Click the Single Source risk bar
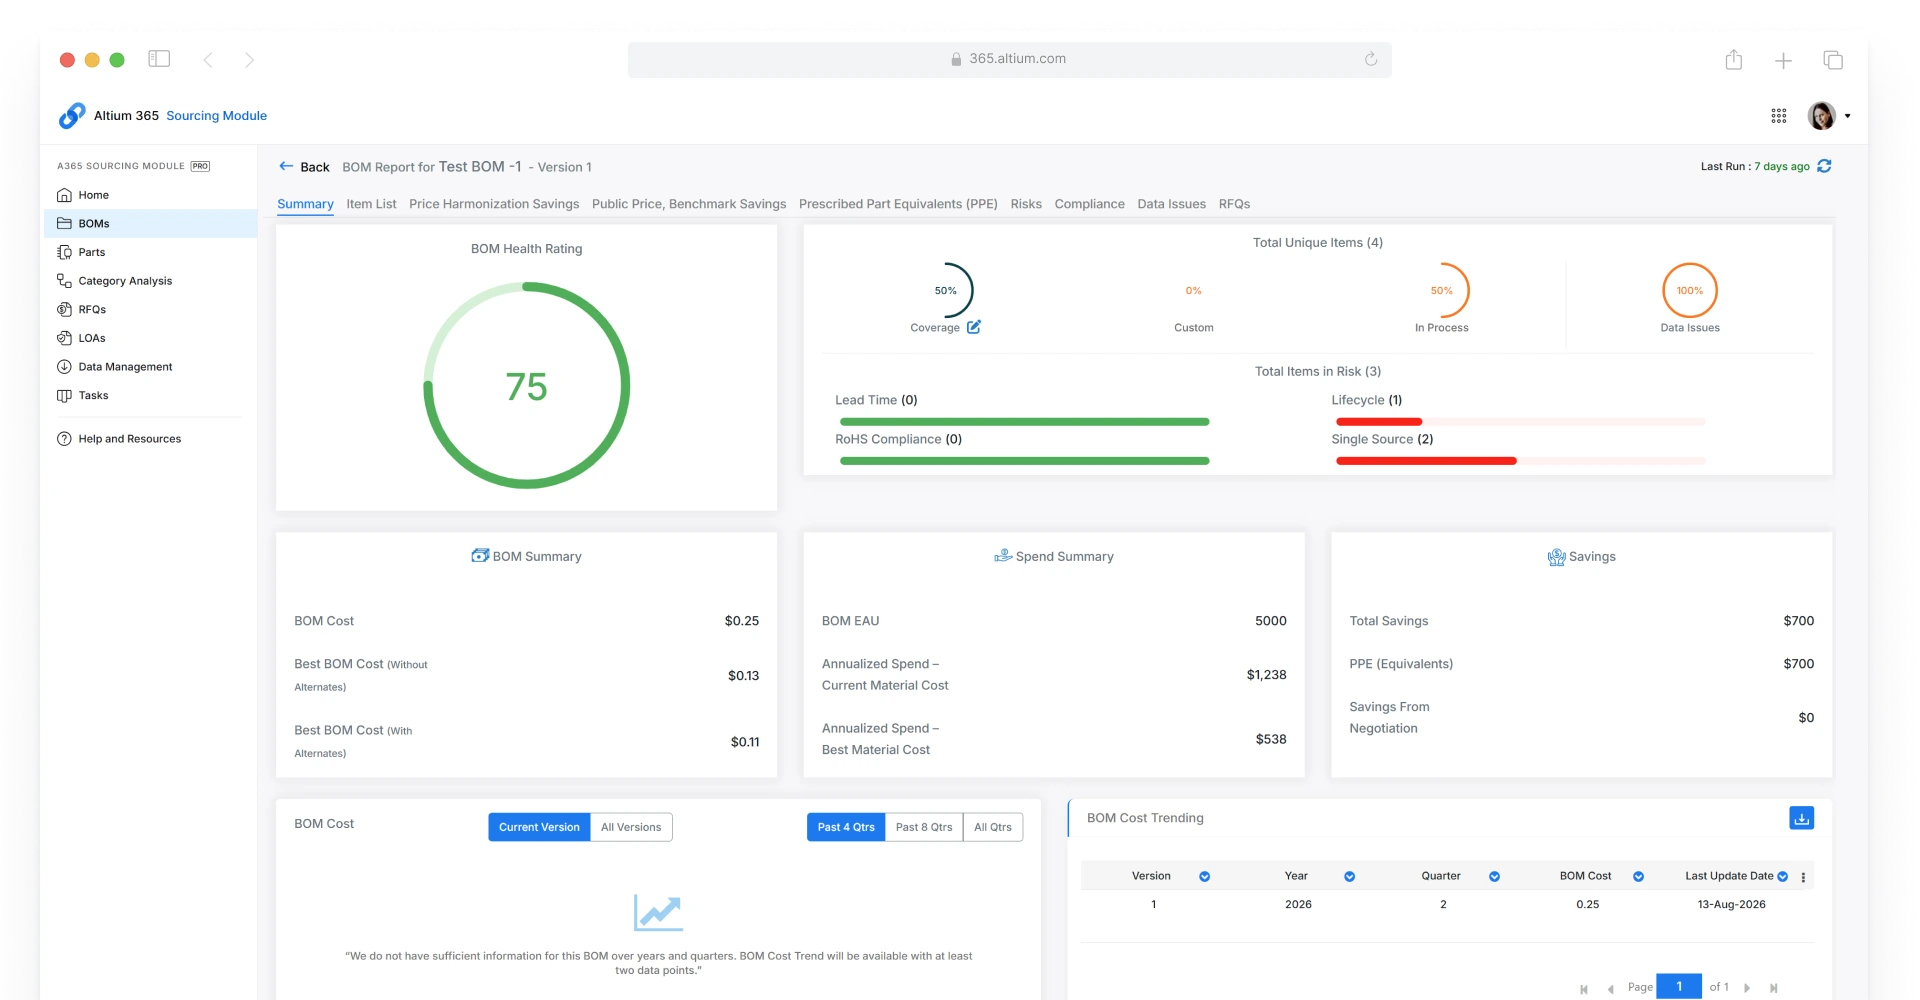1920x1000 pixels. click(1521, 461)
